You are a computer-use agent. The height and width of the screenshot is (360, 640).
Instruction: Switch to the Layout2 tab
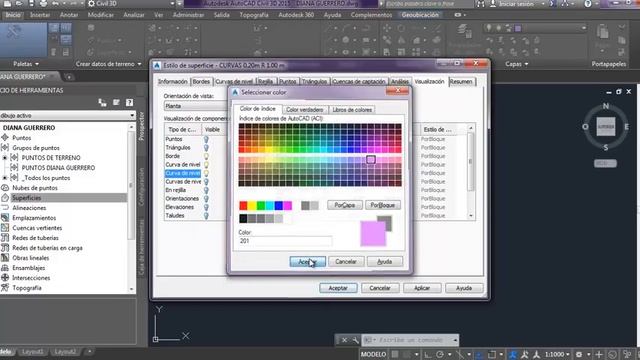pyautogui.click(x=65, y=351)
